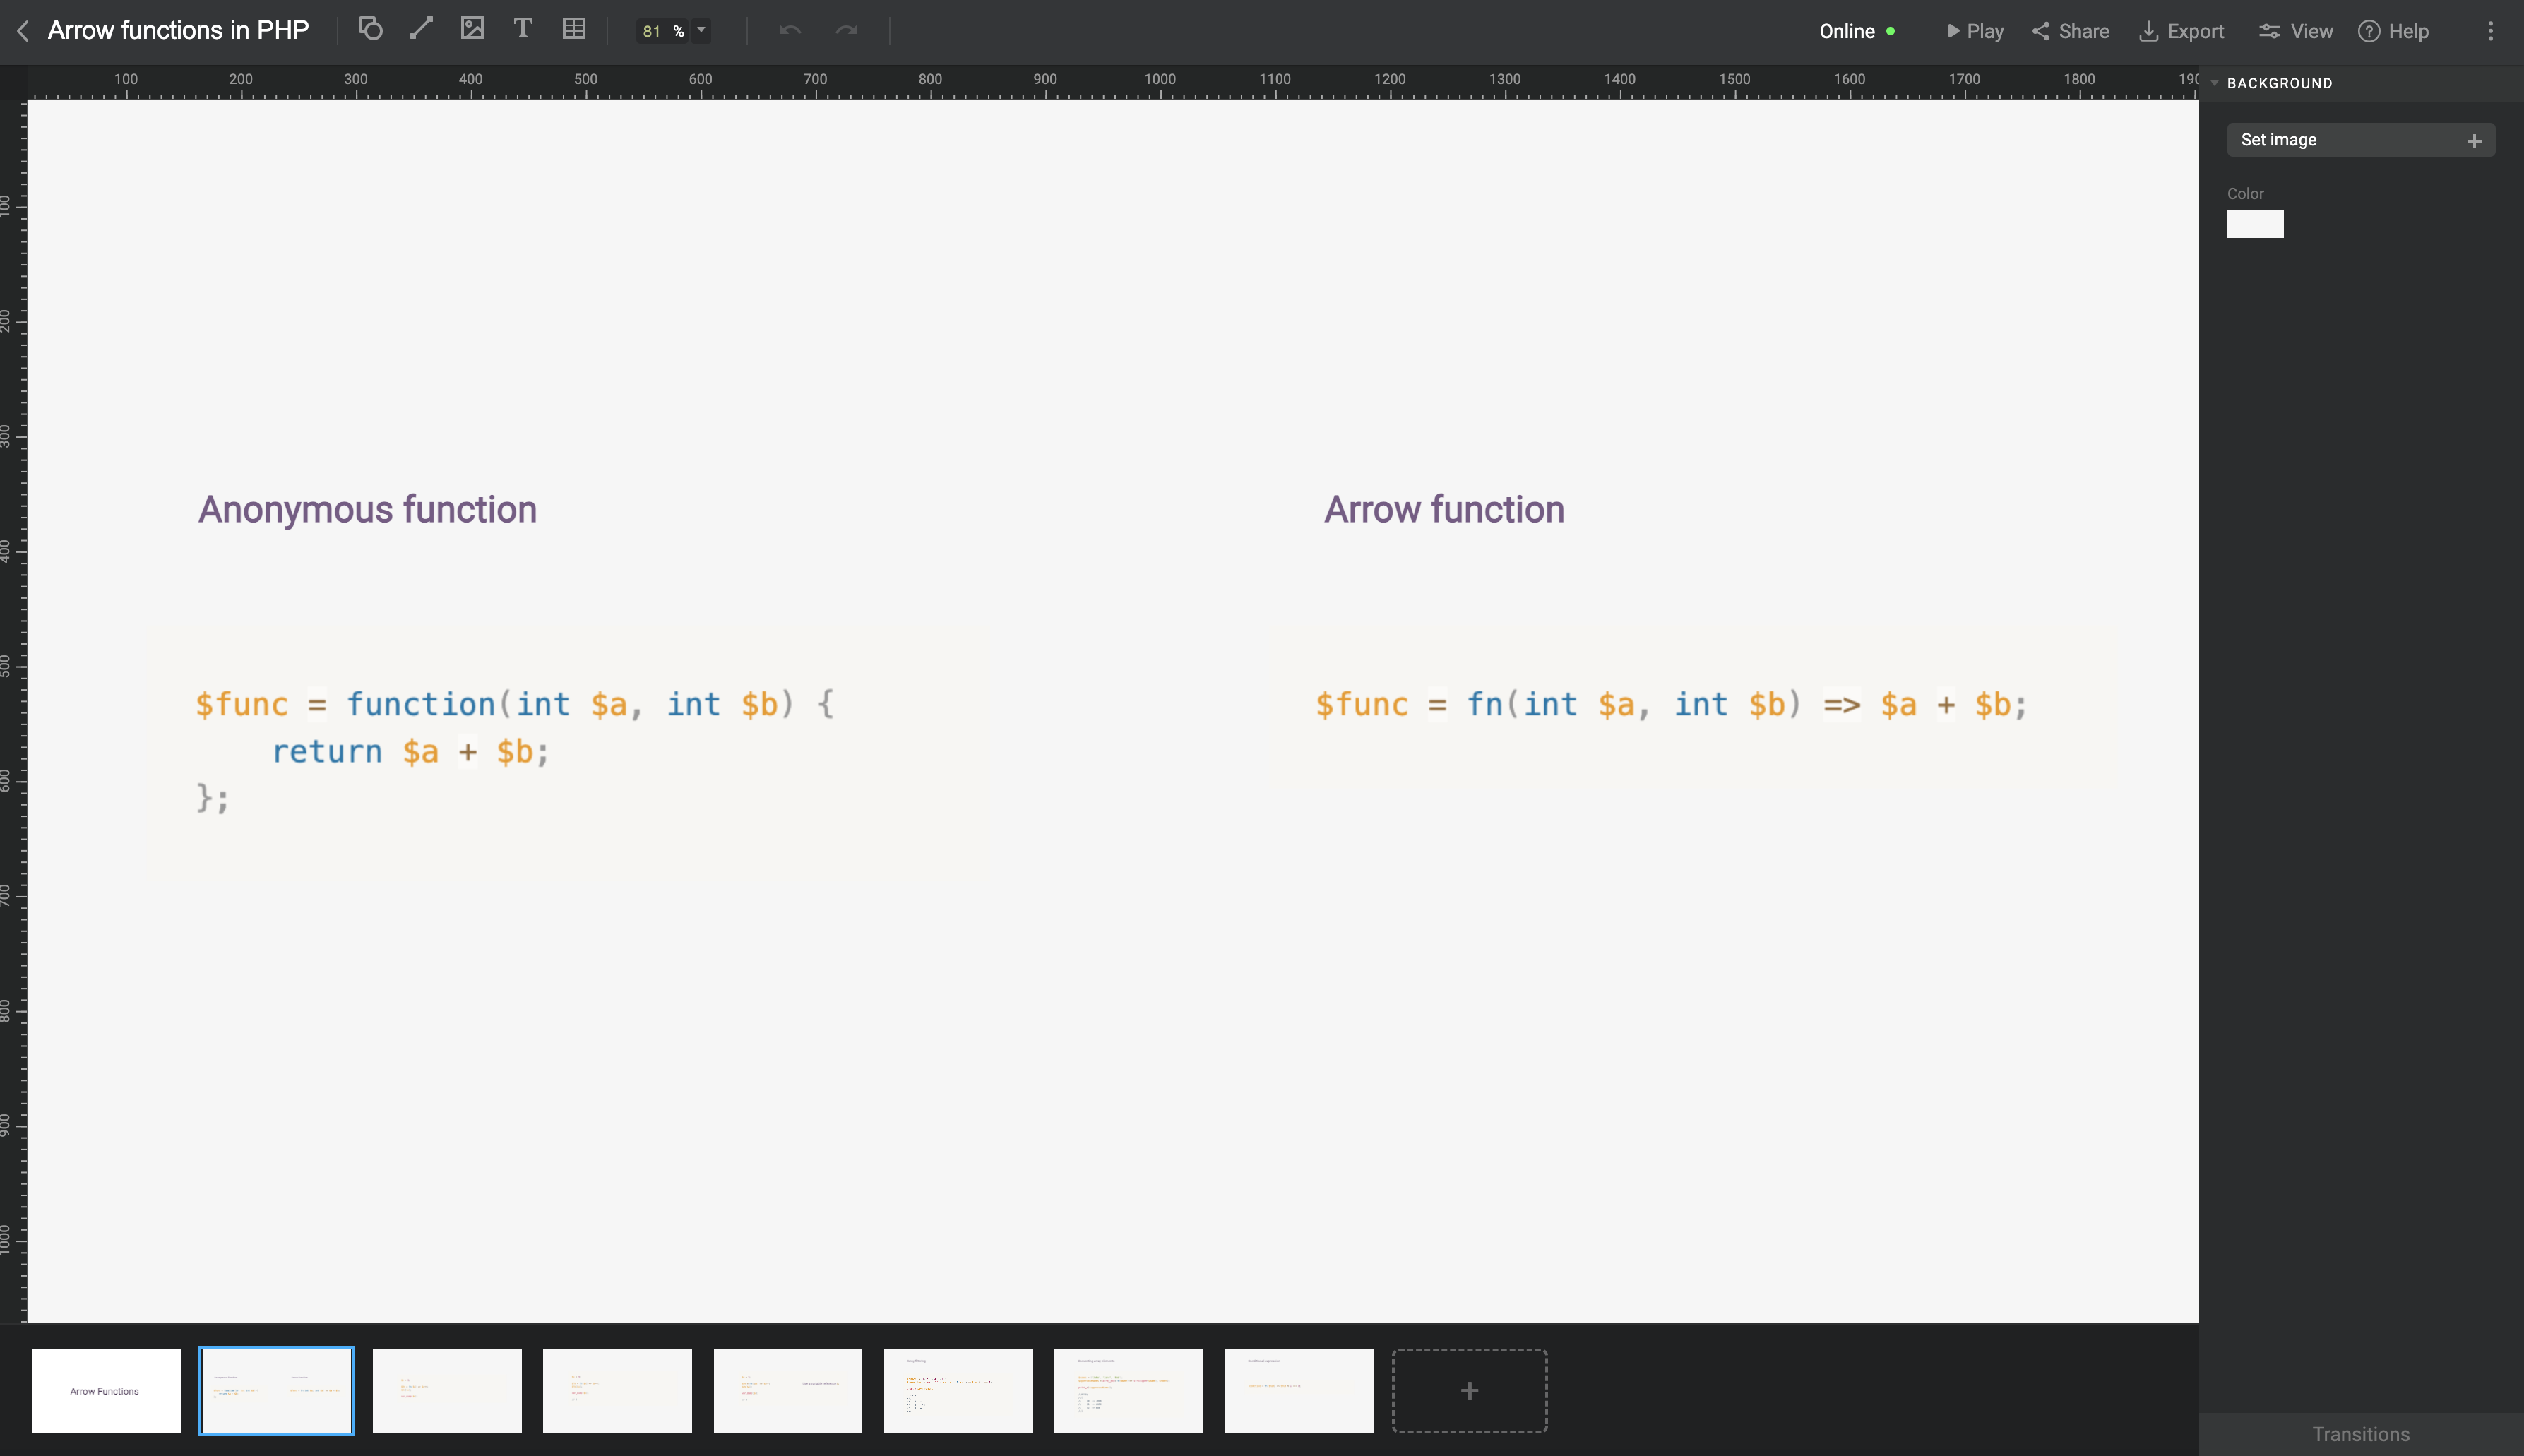Collapse the BACKGROUND panel section

pos(2215,83)
